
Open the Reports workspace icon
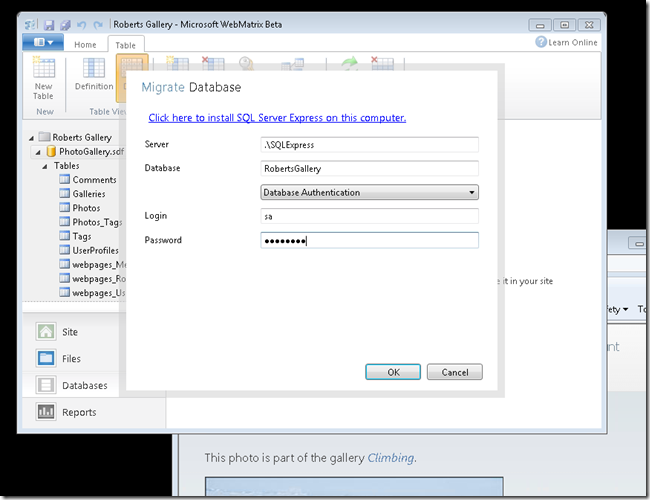click(46, 412)
